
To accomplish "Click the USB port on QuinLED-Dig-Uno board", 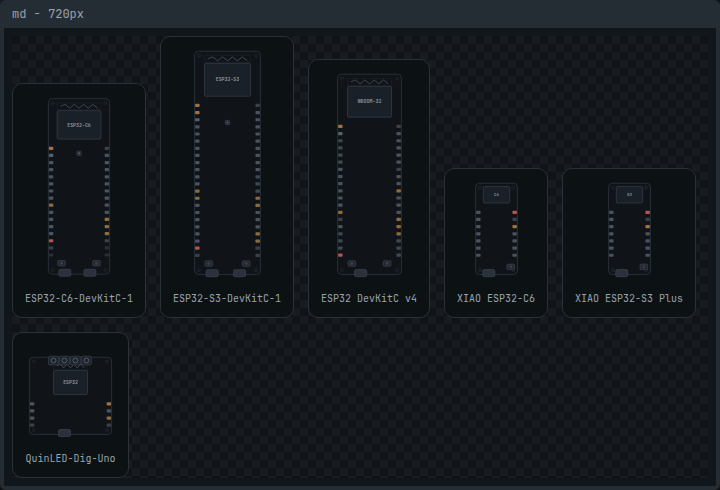I will [64, 433].
